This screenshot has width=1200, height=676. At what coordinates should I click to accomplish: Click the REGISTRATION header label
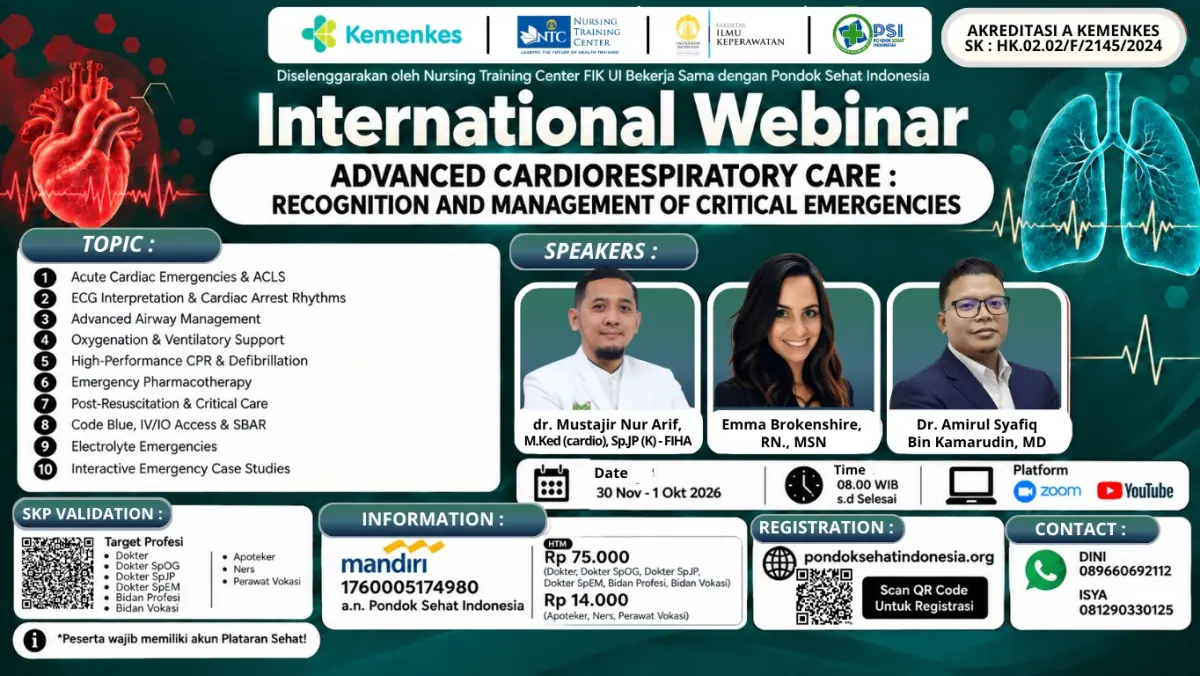click(x=828, y=527)
